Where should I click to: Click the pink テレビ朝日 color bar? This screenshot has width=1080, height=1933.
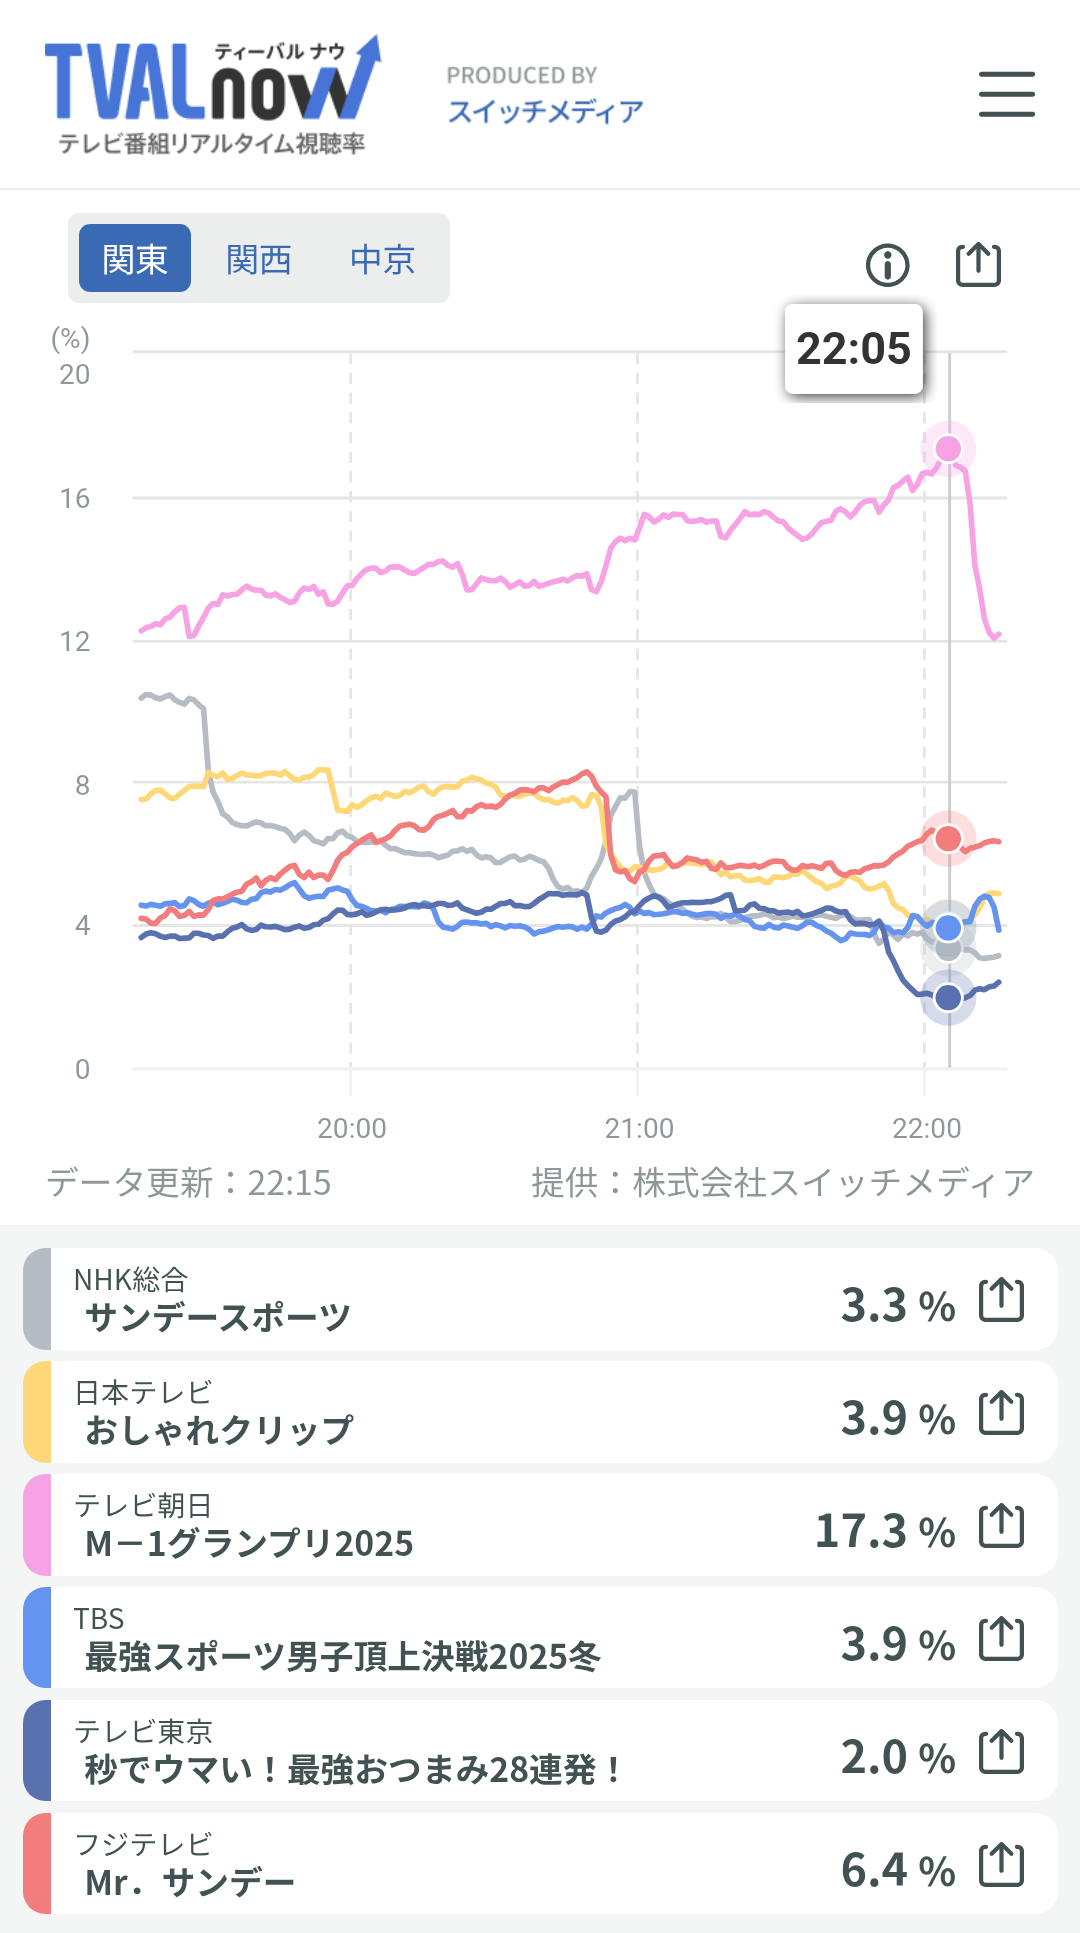pyautogui.click(x=37, y=1526)
